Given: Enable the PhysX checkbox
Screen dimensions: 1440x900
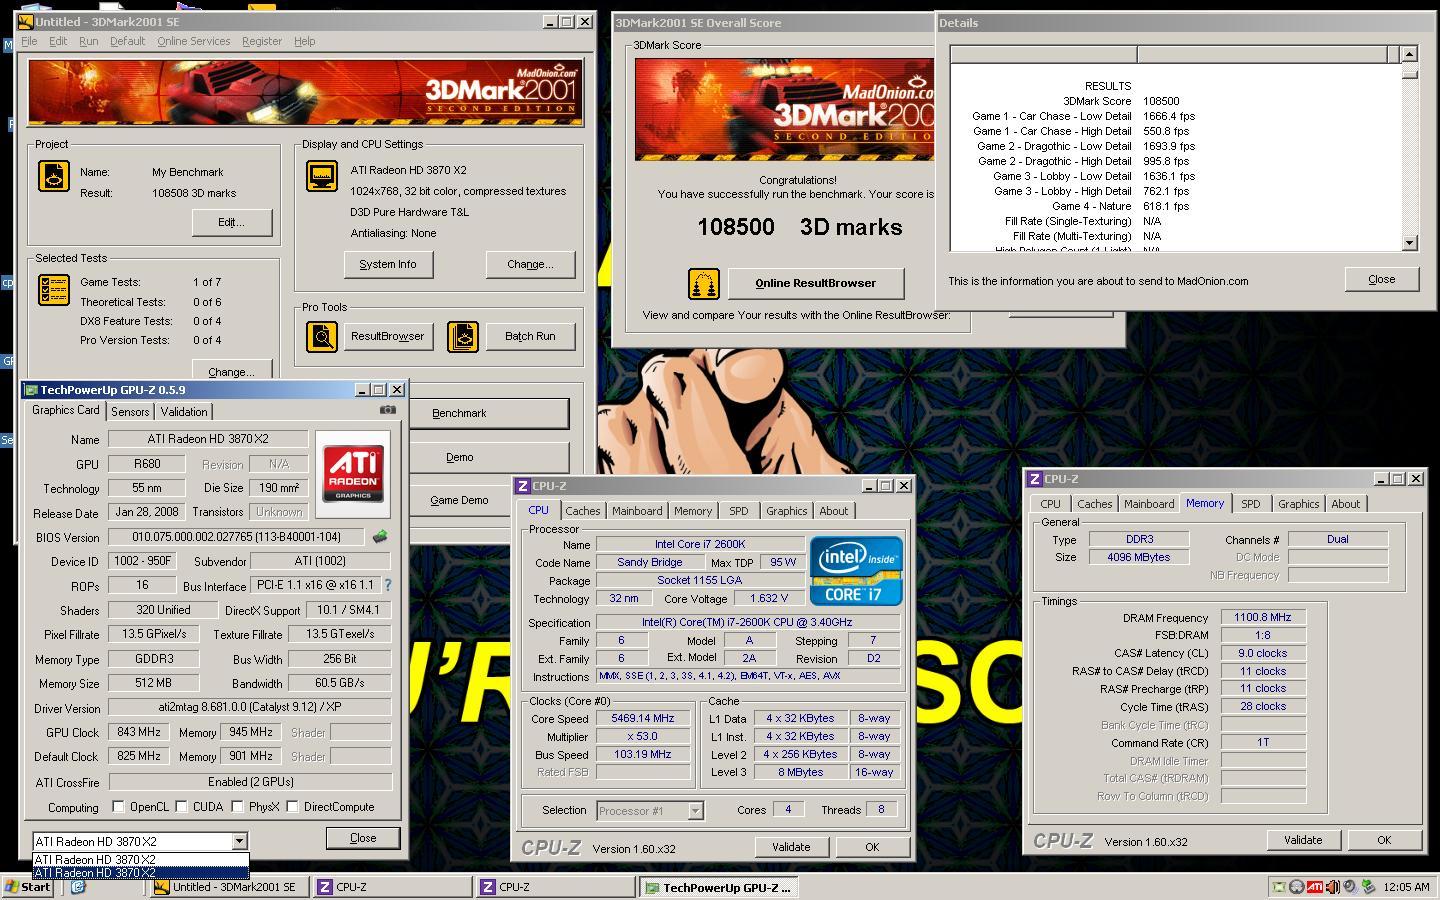Looking at the screenshot, I should pos(238,807).
